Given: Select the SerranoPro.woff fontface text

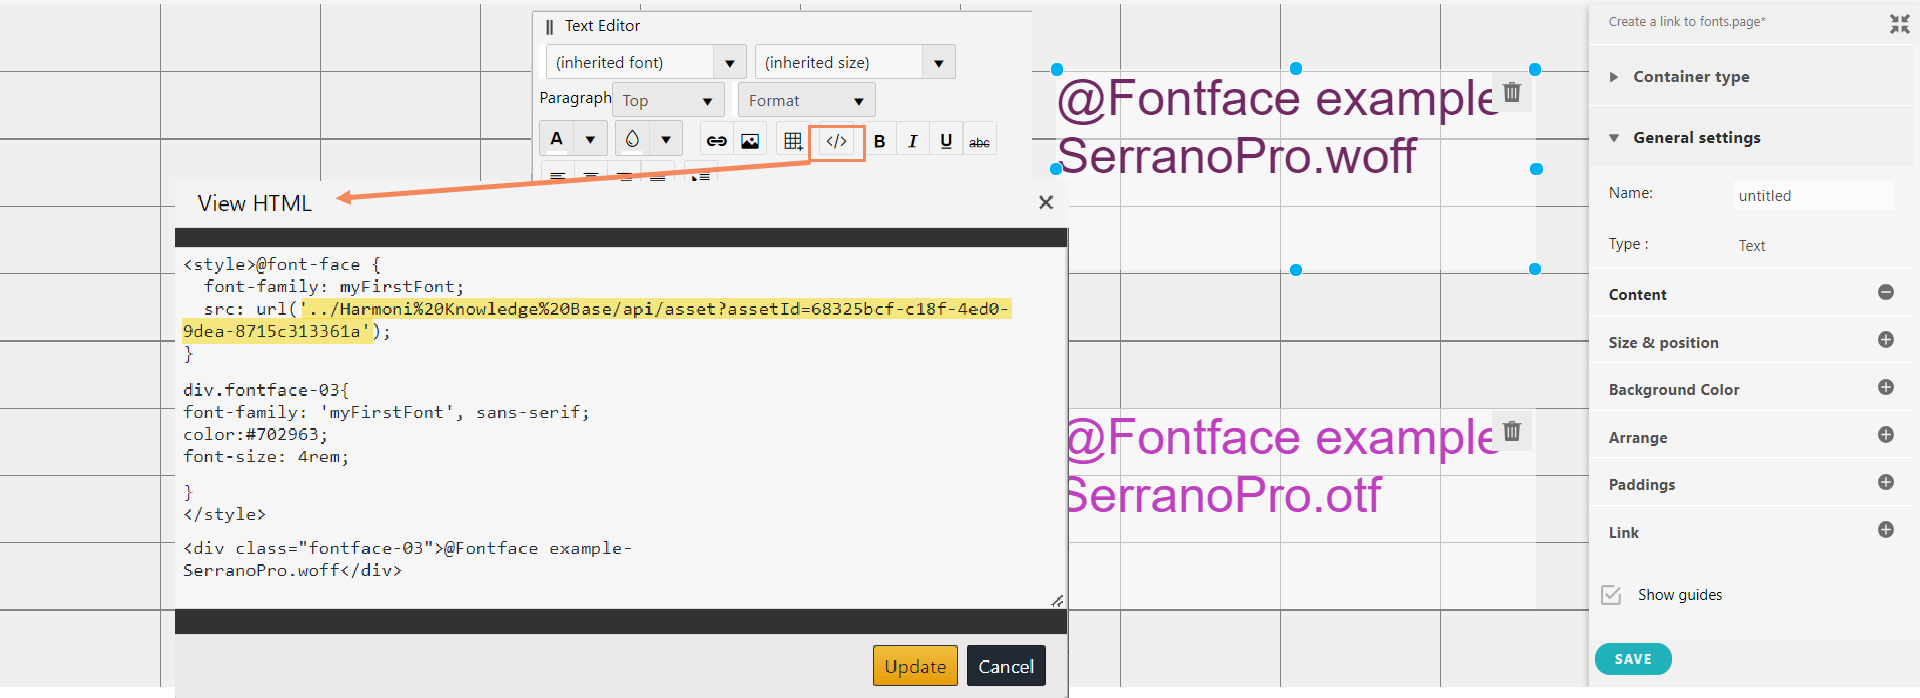Looking at the screenshot, I should click(1276, 127).
